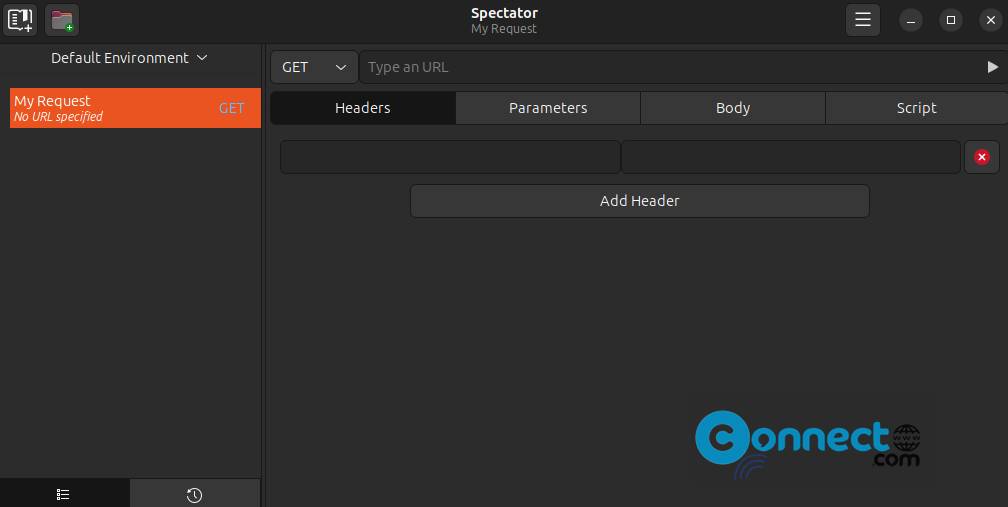
Task: Show collections list view in sidebar
Action: tap(63, 494)
